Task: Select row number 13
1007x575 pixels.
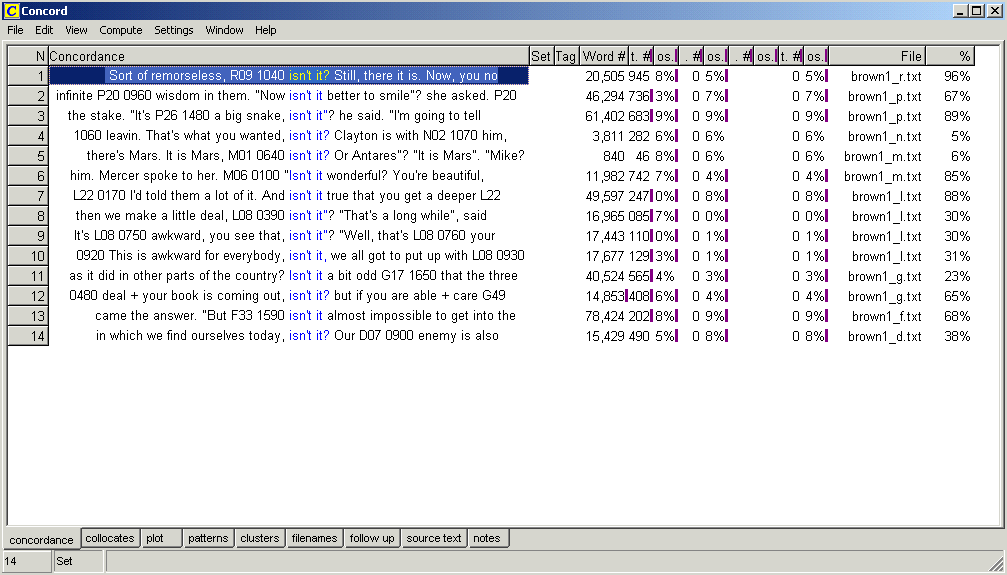Action: 28,315
